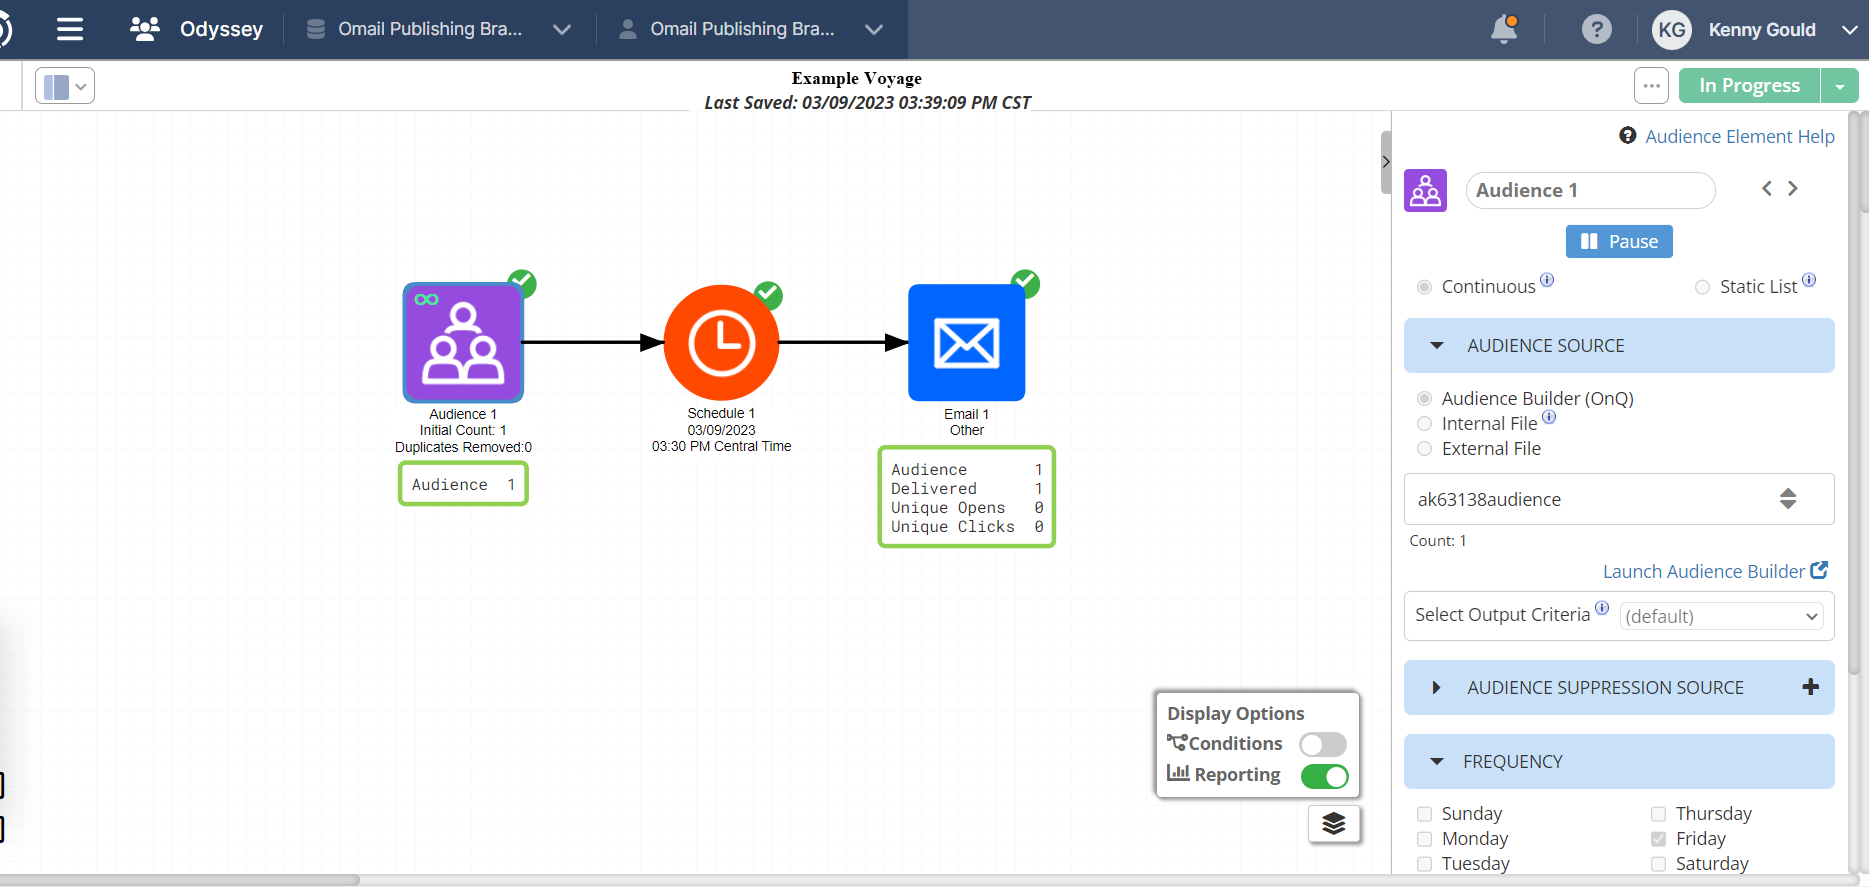Expand the AUDIENCE SUPPRESSION SOURCE section
1869x887 pixels.
tap(1437, 688)
